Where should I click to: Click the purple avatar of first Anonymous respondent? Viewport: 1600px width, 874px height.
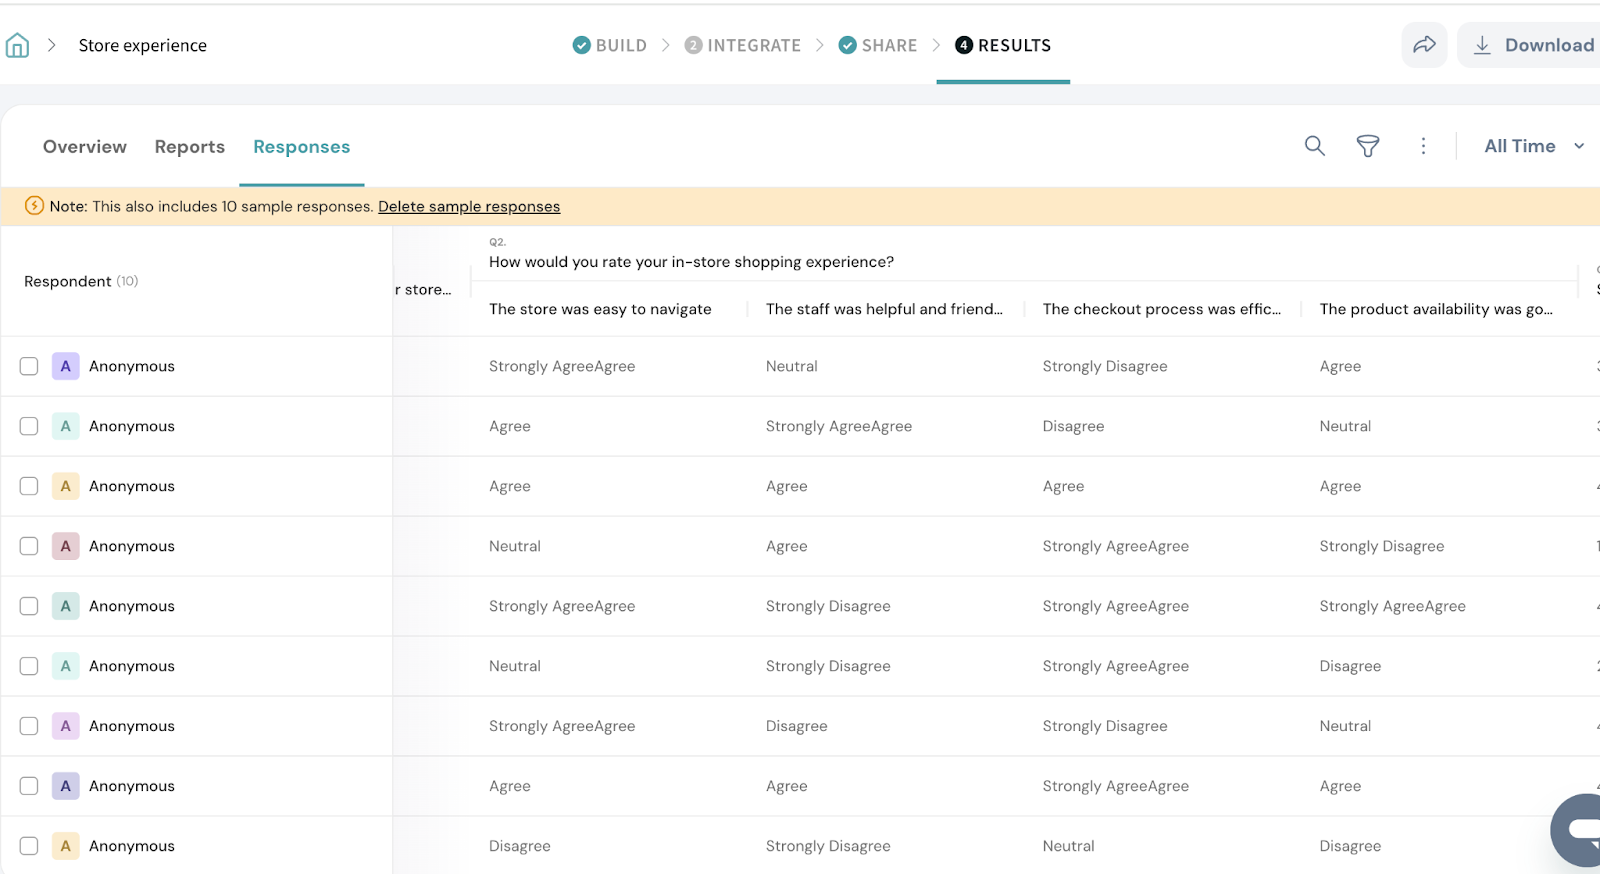(x=66, y=366)
